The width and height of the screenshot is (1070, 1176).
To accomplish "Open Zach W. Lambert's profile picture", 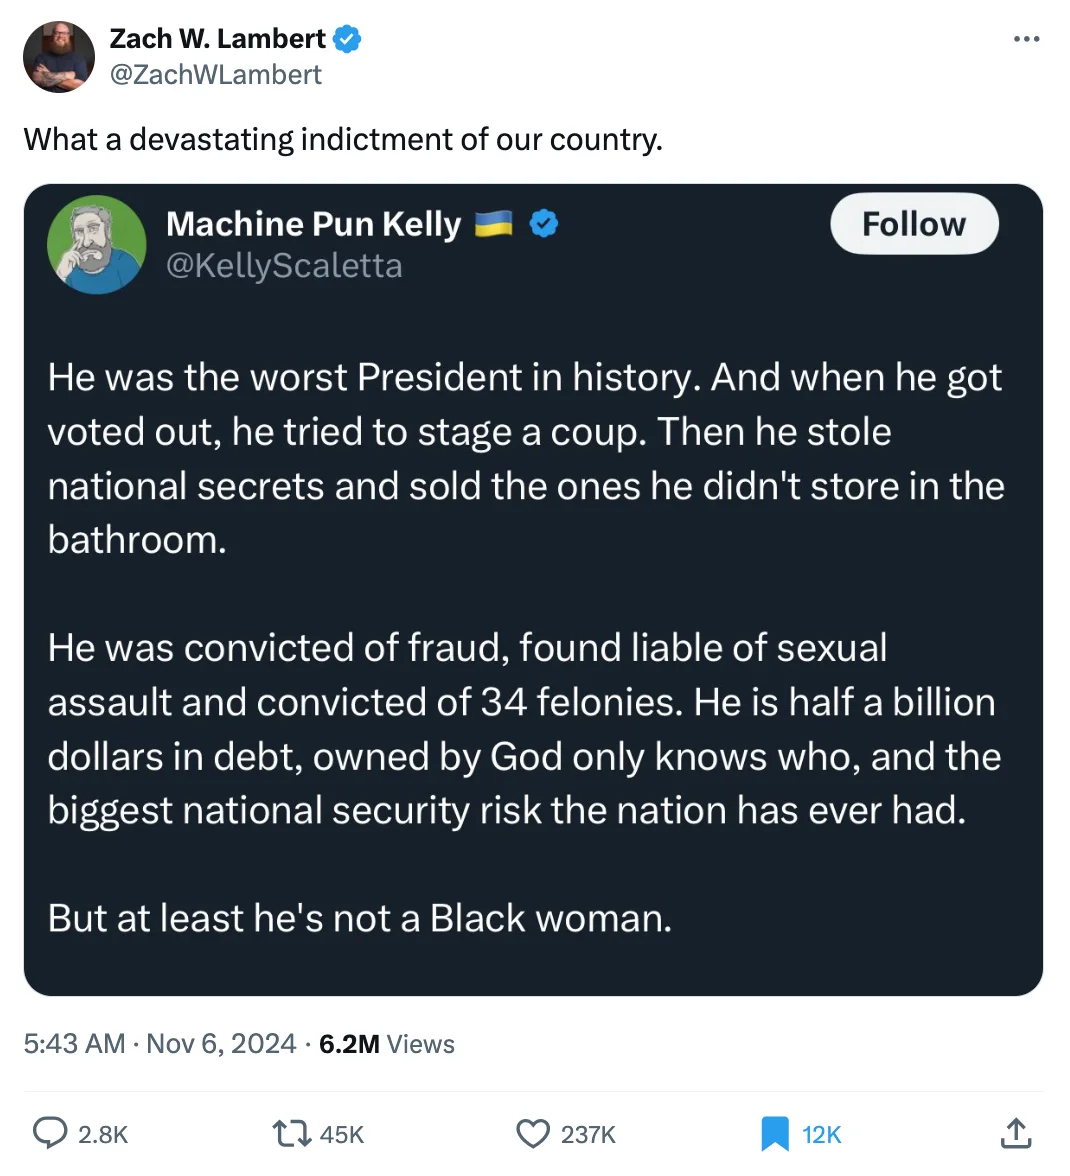I will click(59, 57).
